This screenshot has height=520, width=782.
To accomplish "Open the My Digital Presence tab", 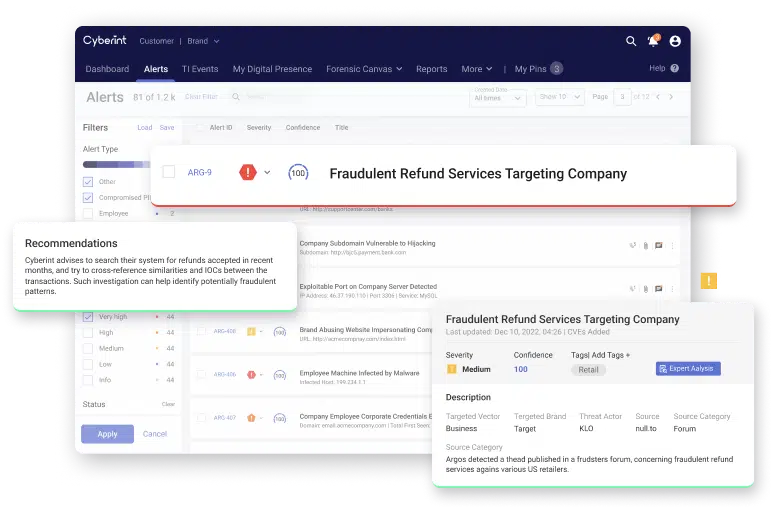I will point(272,69).
